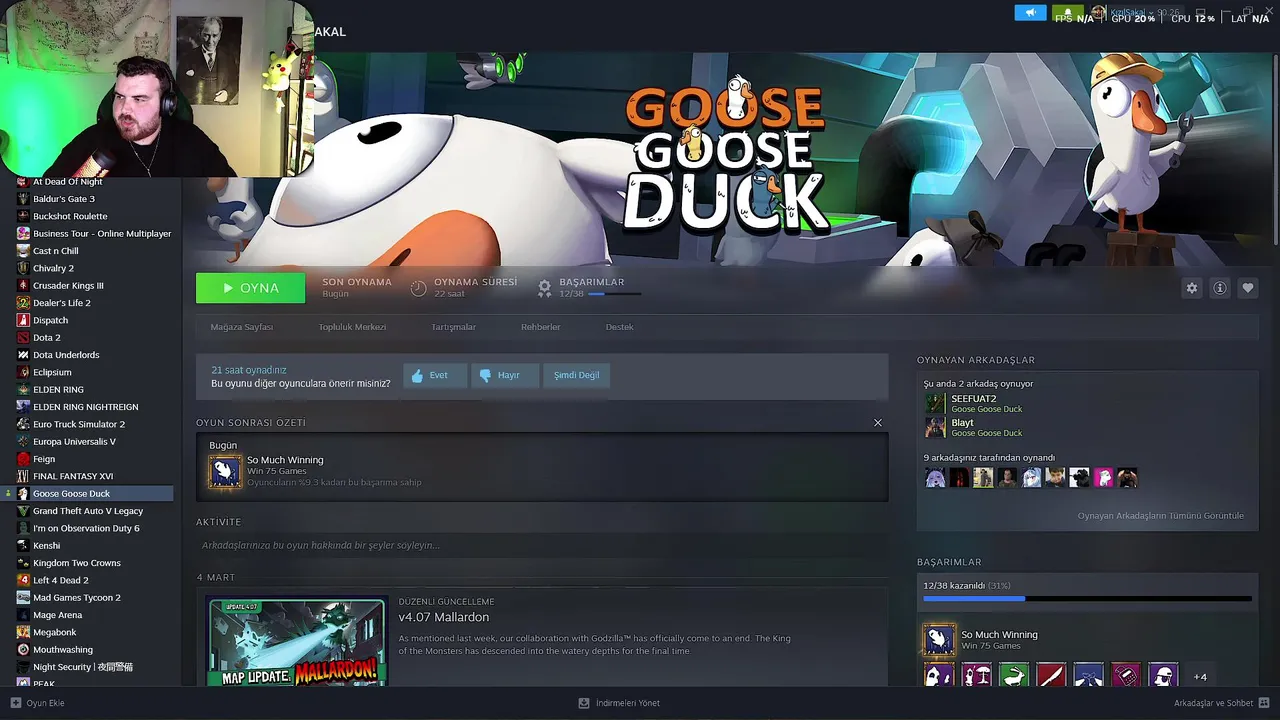Image resolution: width=1280 pixels, height=720 pixels.
Task: Dismiss review prompt with Şimdi Değil
Action: pos(577,376)
